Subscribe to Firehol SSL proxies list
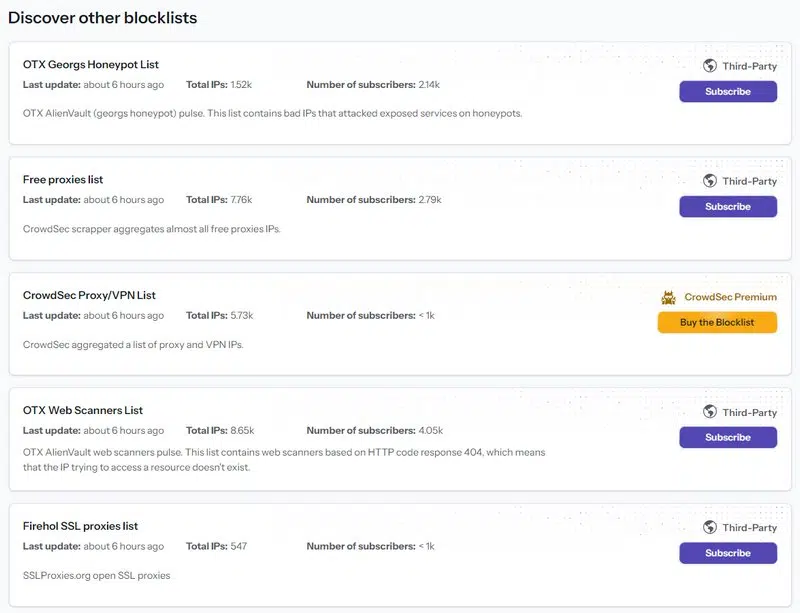 click(727, 553)
